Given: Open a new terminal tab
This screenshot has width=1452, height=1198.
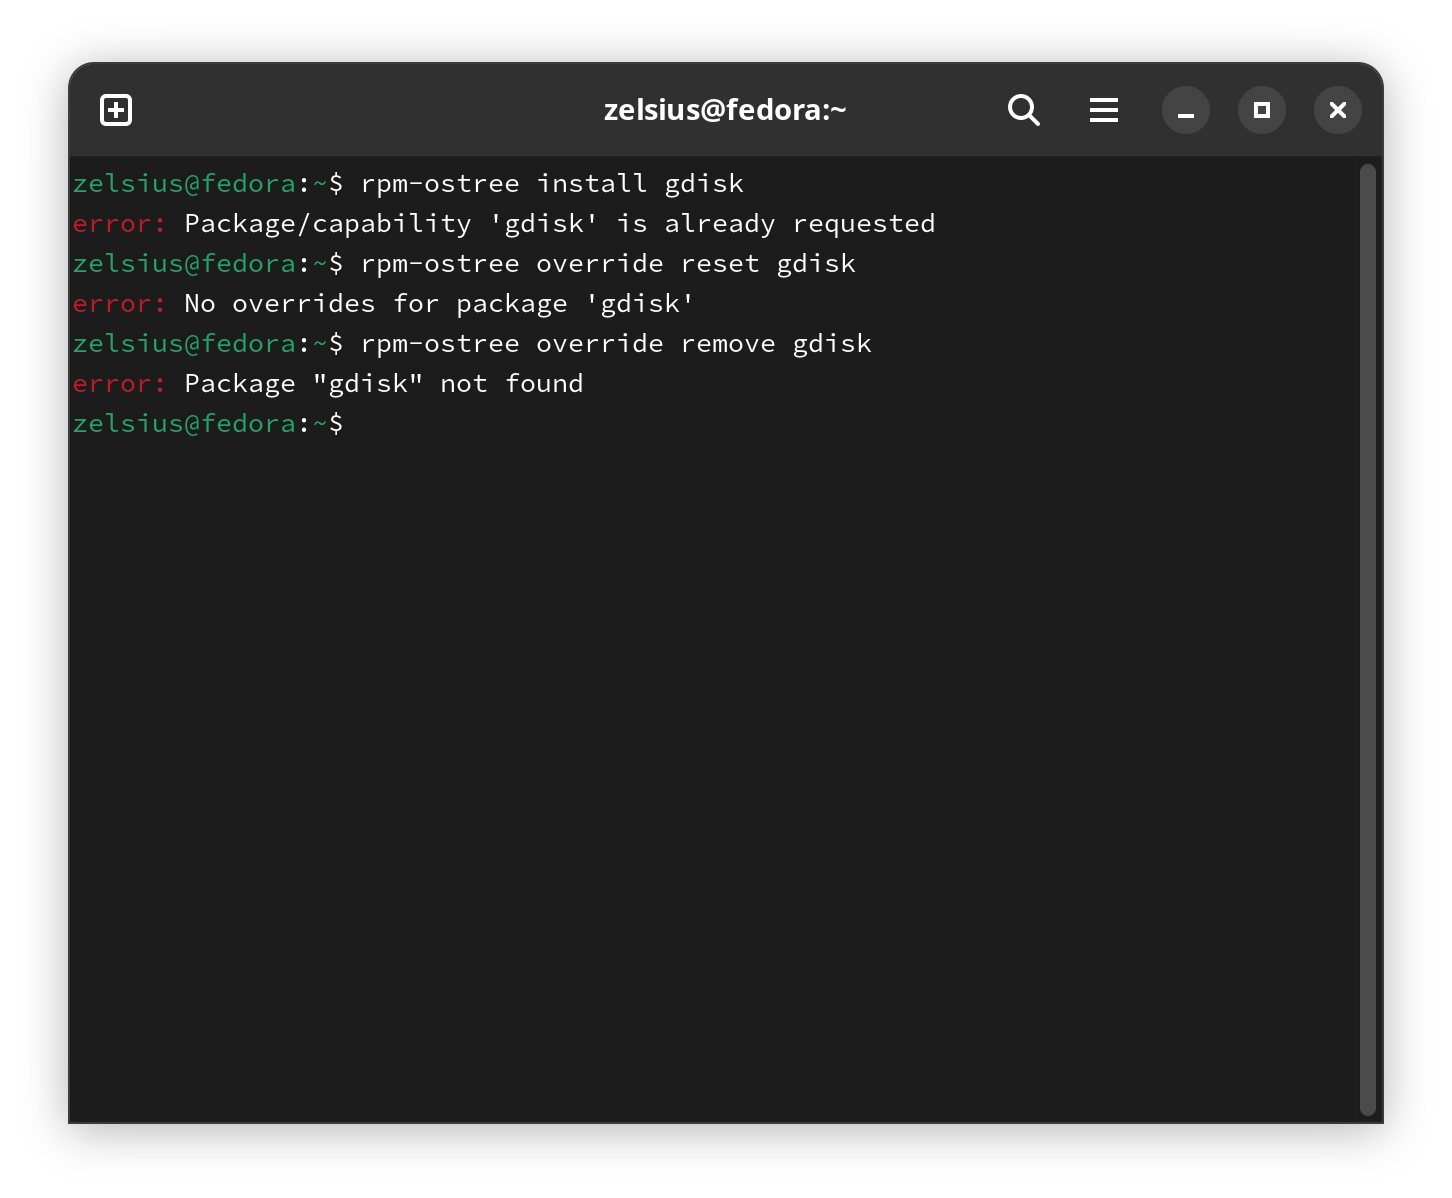Looking at the screenshot, I should coord(116,110).
